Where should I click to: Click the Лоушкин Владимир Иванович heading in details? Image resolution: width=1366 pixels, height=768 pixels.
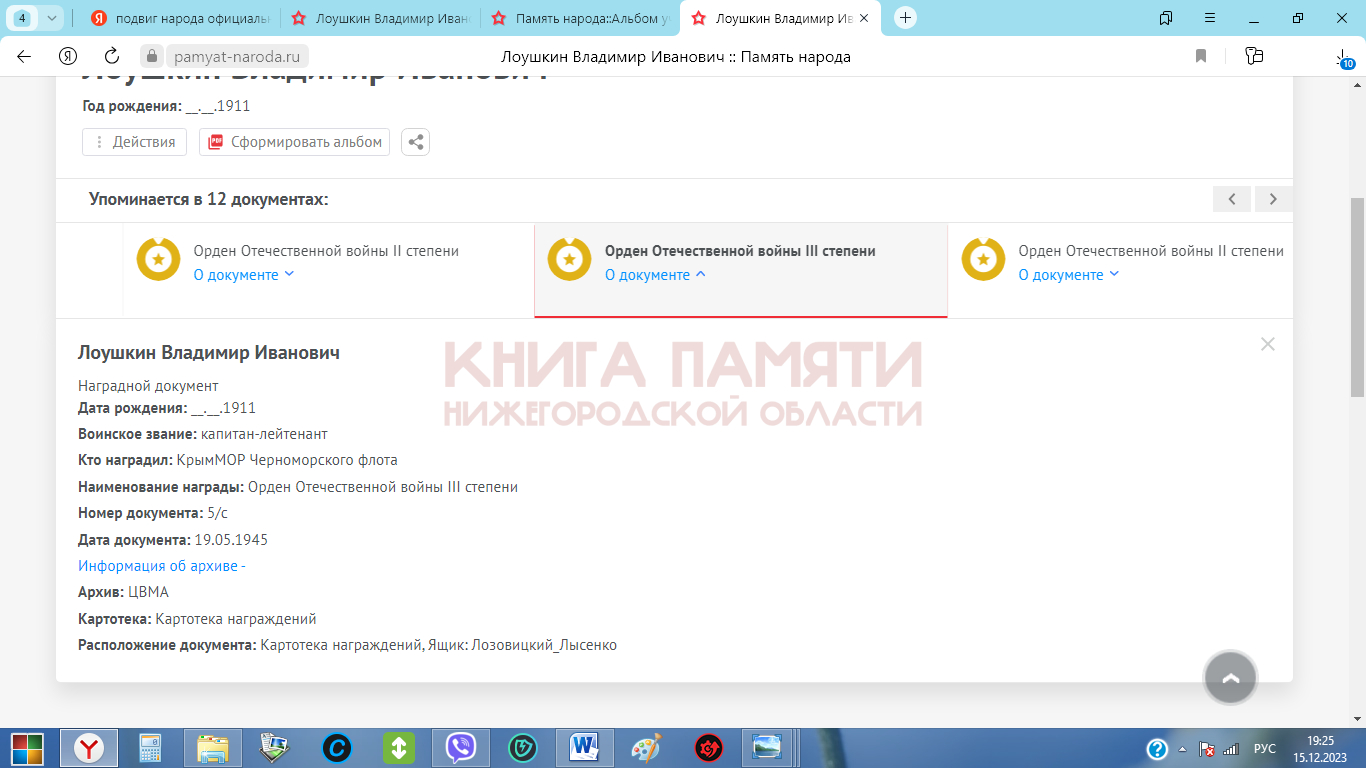click(x=209, y=353)
